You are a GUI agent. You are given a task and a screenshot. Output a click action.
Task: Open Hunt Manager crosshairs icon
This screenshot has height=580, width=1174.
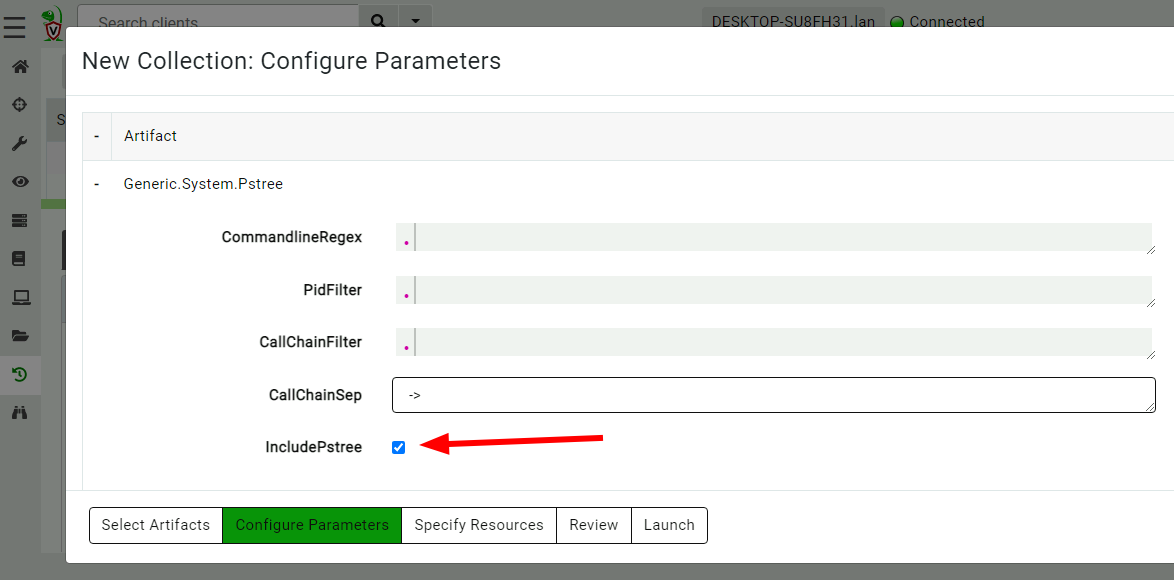click(20, 105)
